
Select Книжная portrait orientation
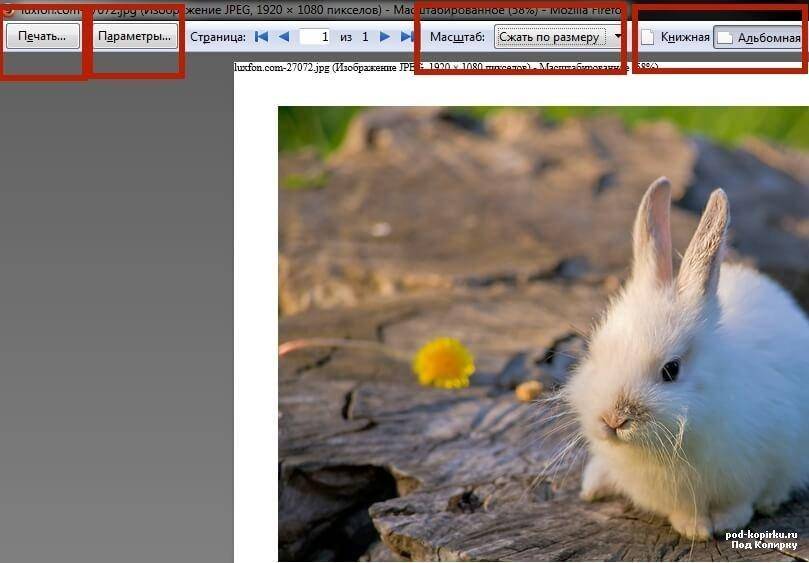(x=684, y=38)
